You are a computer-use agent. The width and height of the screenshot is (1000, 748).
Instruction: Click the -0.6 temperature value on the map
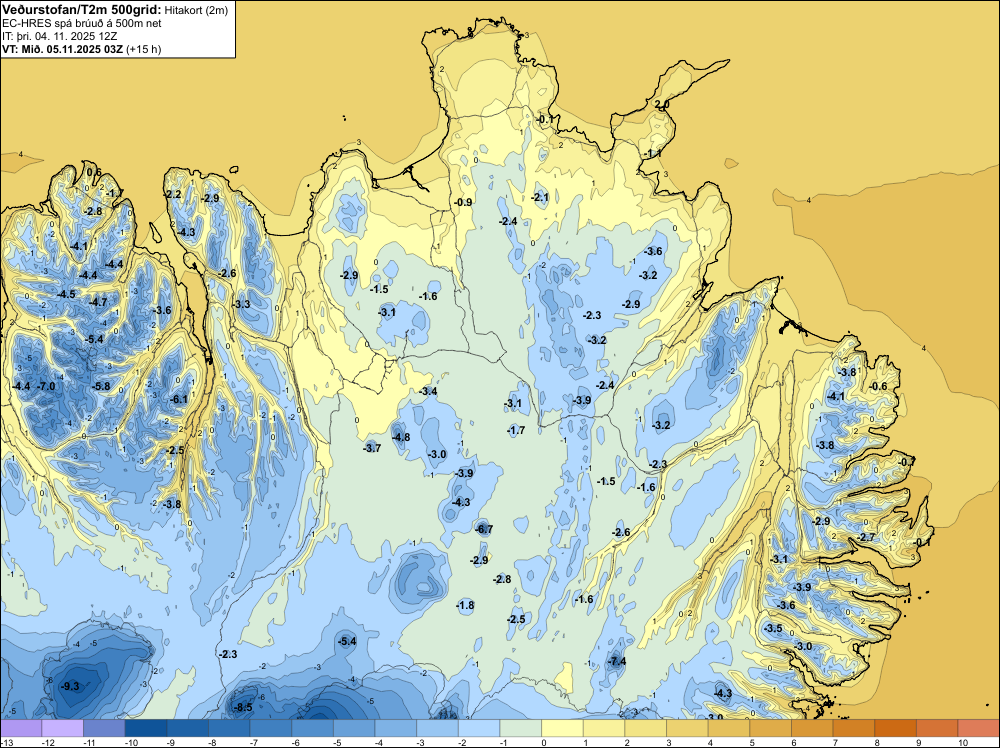pos(878,386)
